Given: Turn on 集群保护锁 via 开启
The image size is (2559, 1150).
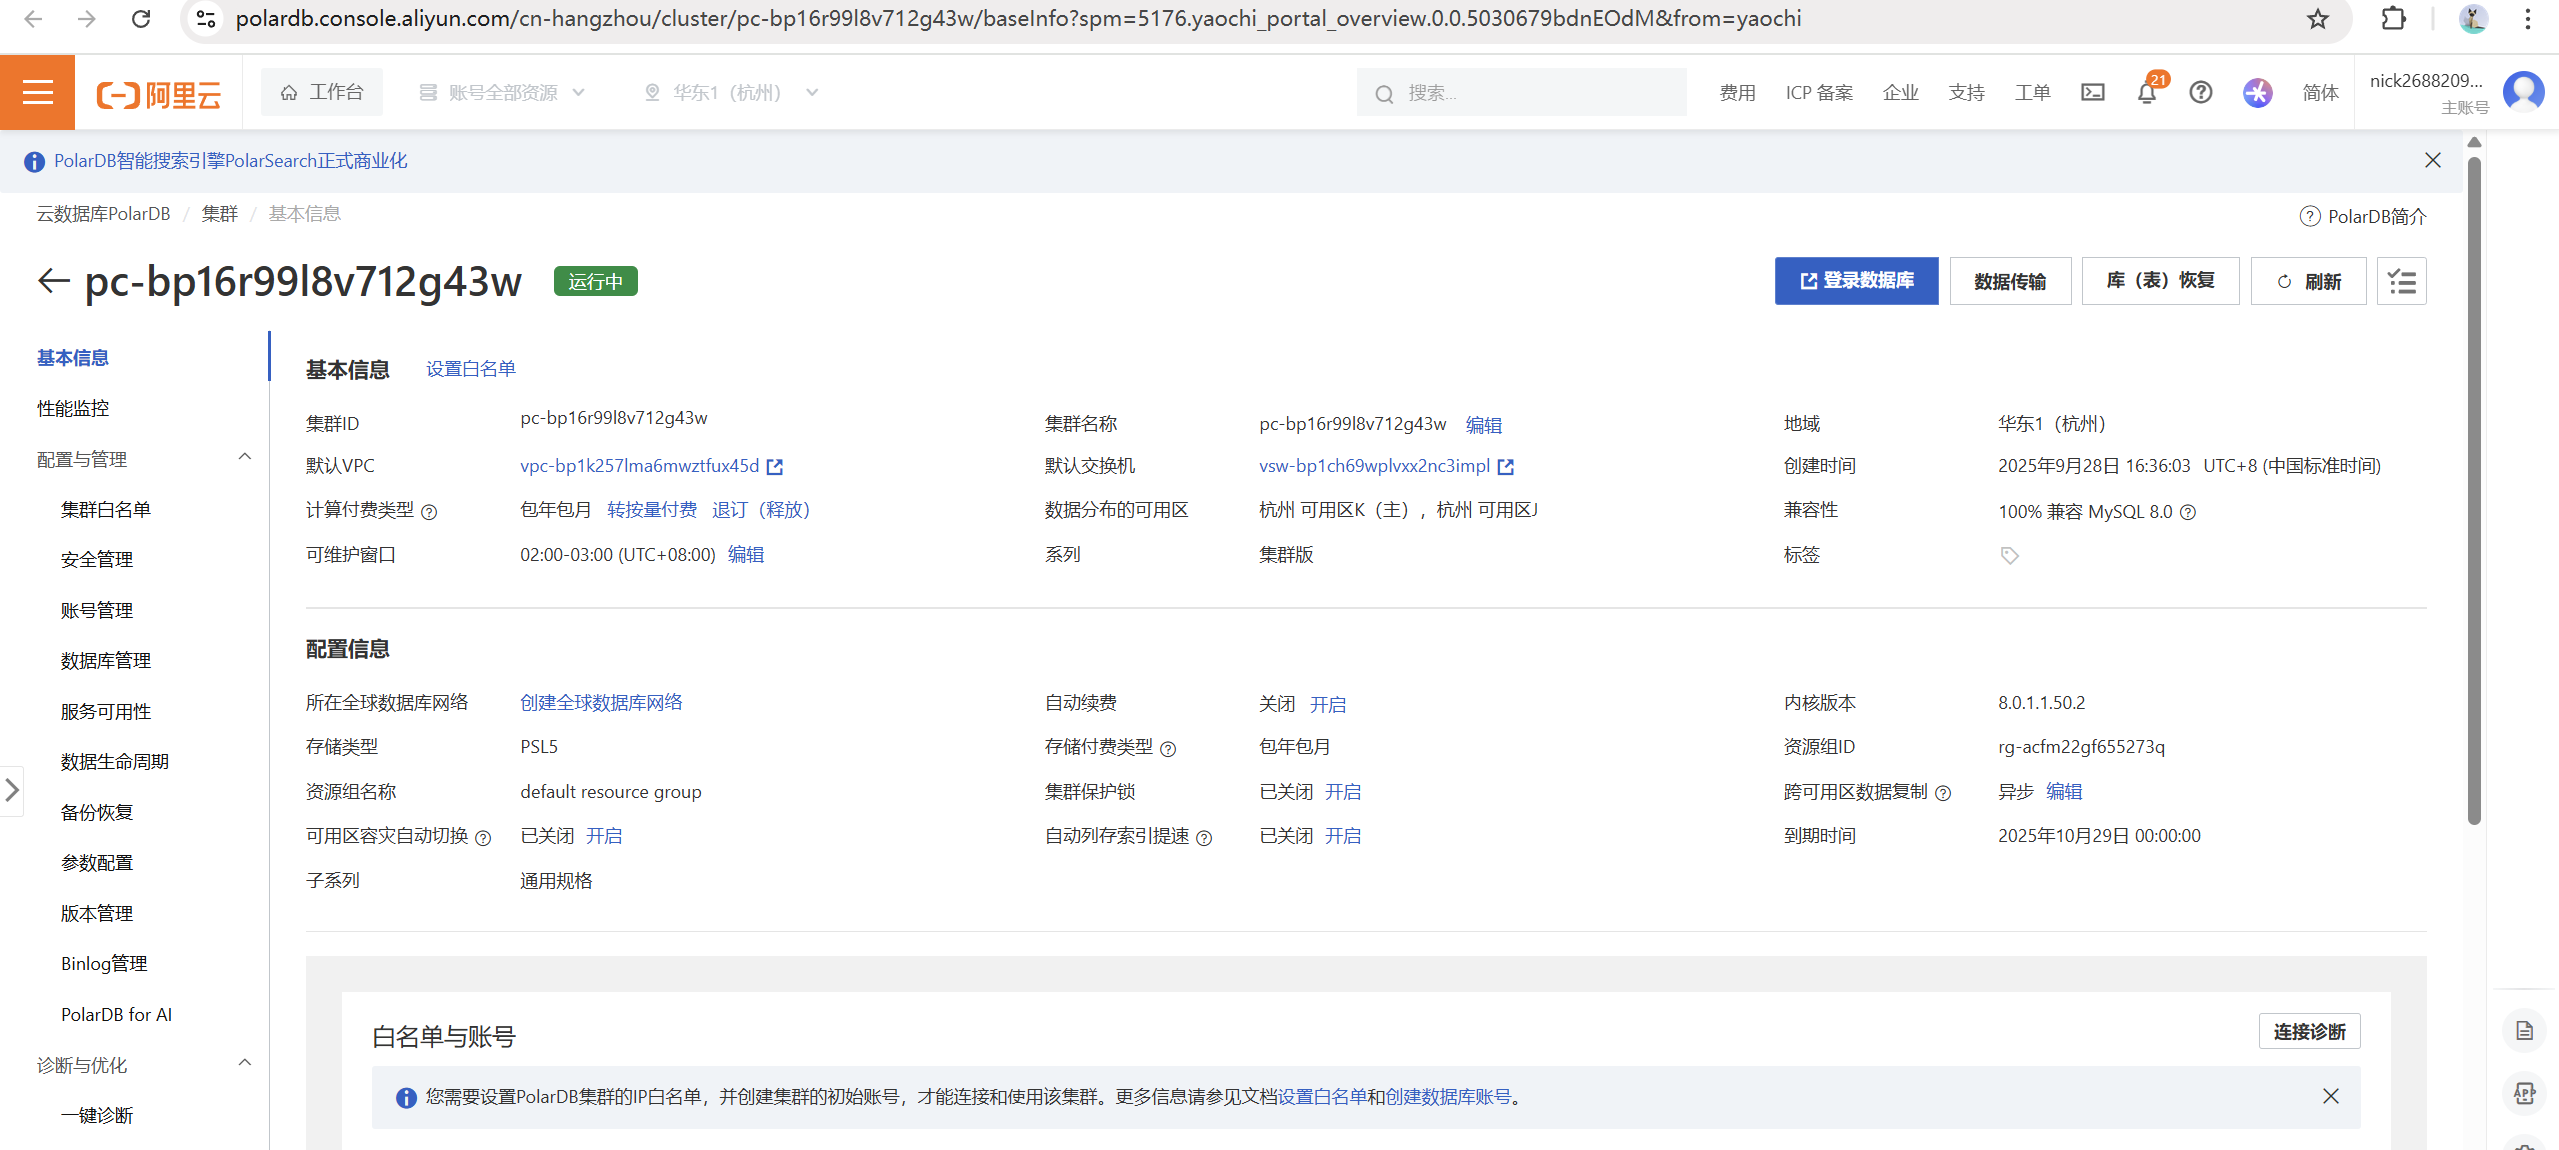Looking at the screenshot, I should 1343,792.
